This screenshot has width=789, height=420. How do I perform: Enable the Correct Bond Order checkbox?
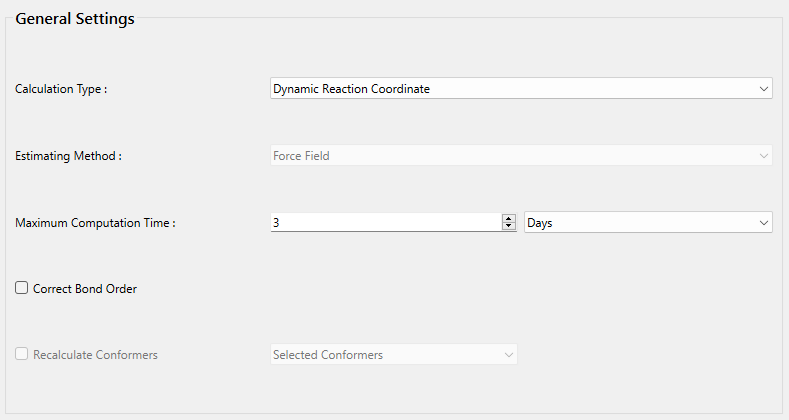(22, 288)
